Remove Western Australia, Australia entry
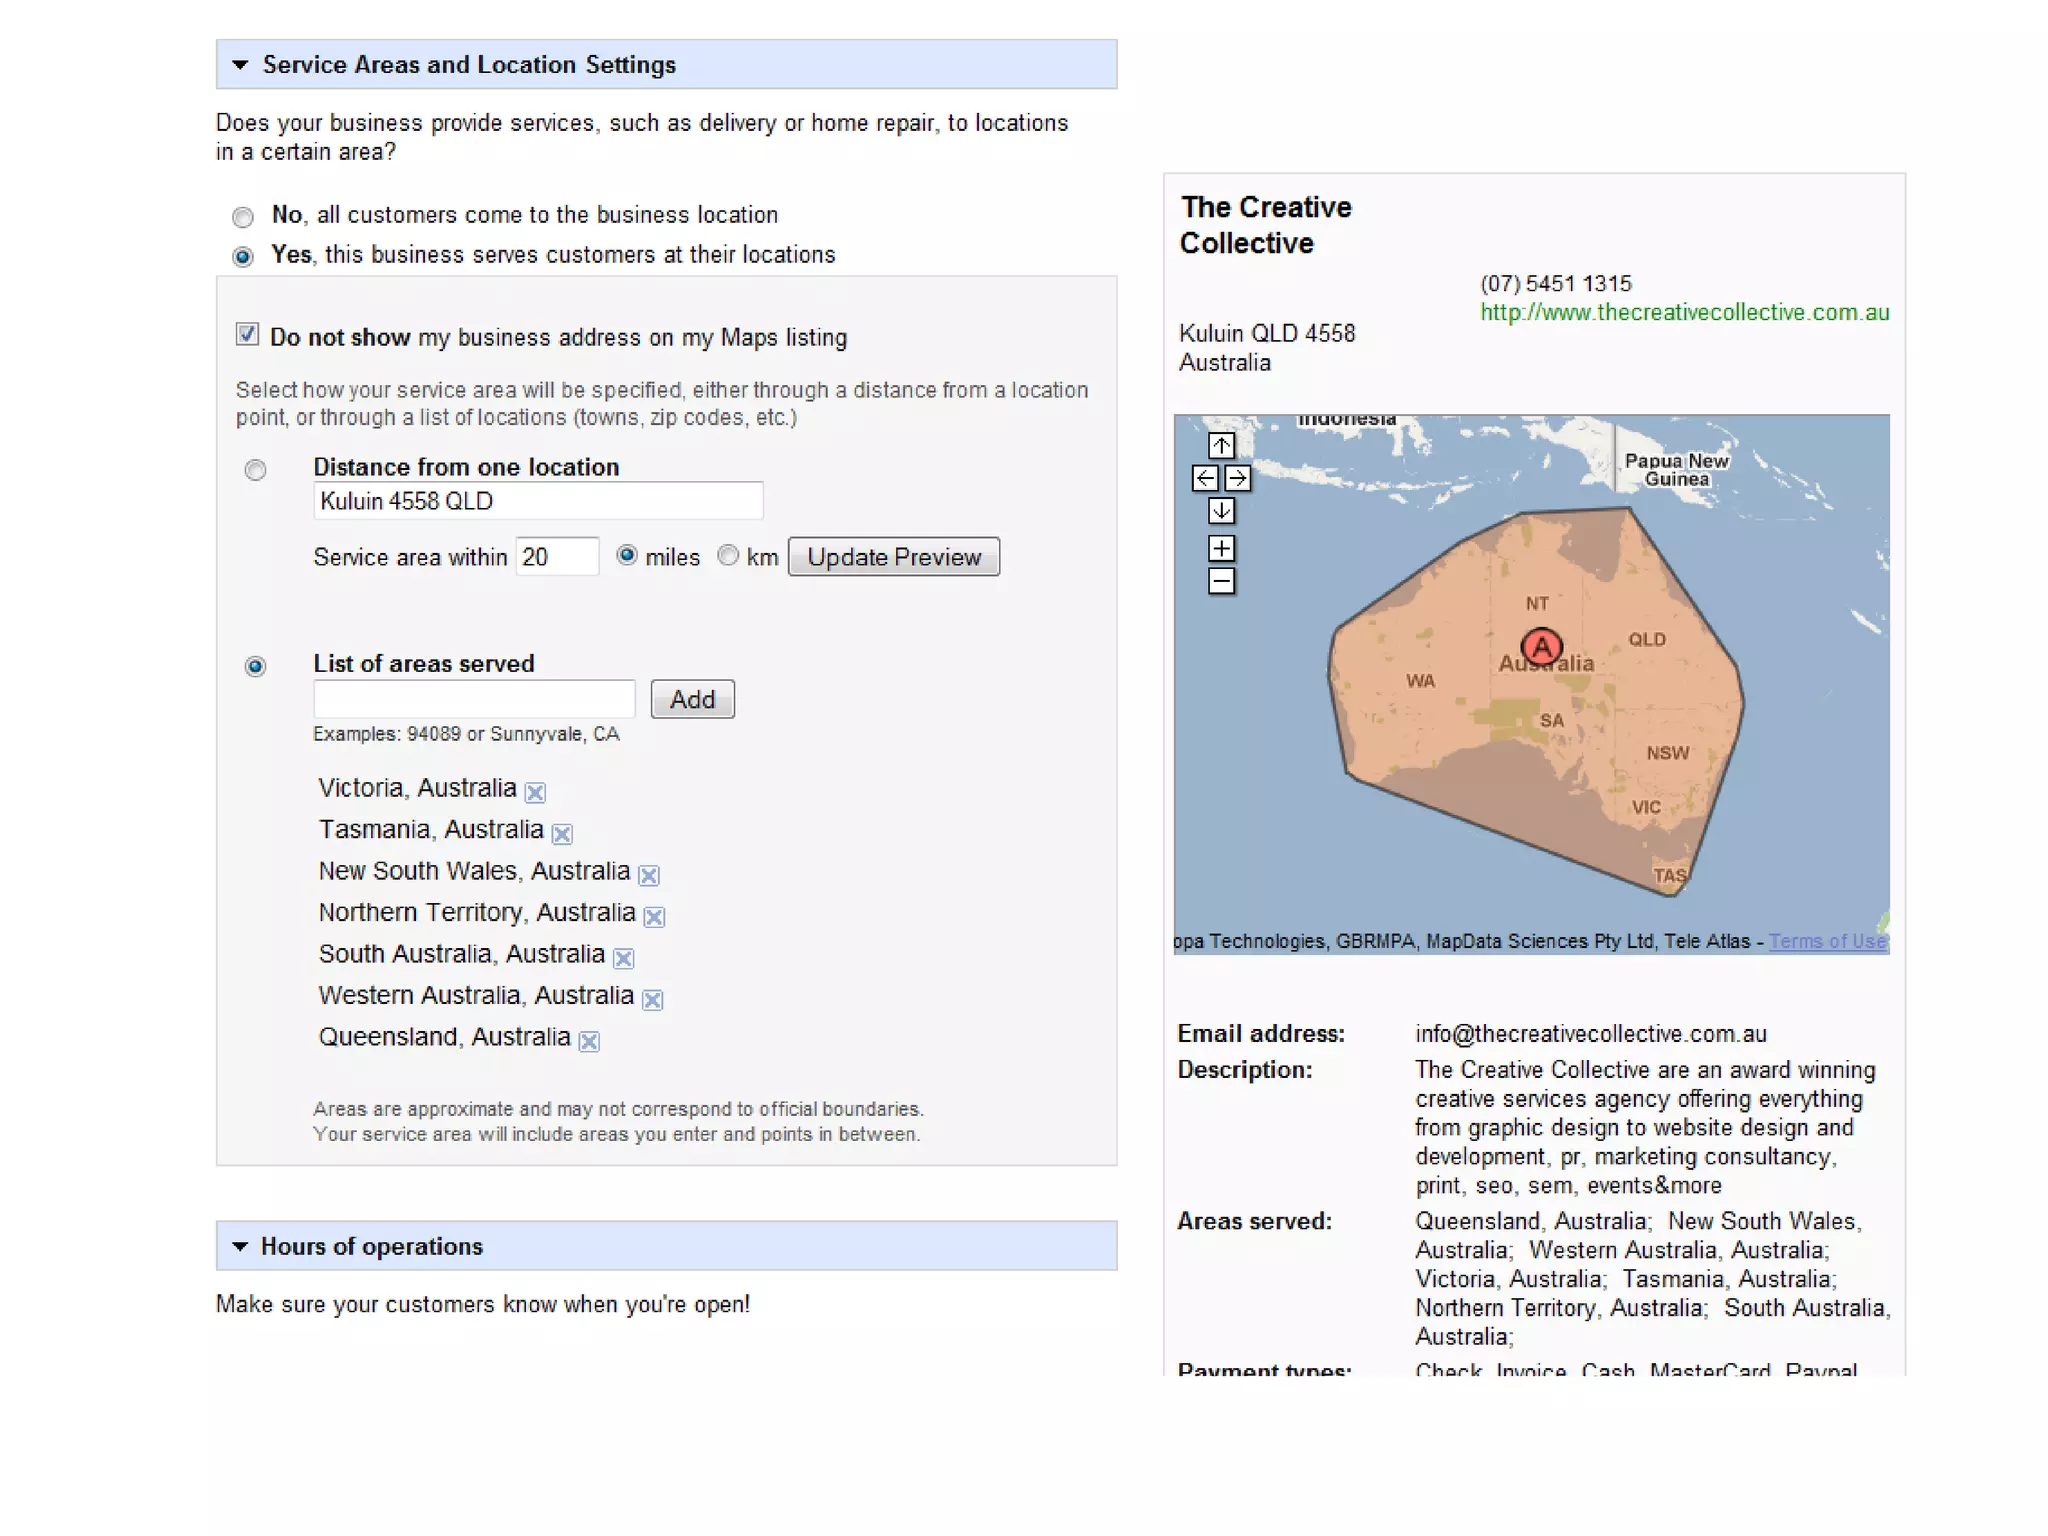Image resolution: width=2048 pixels, height=1536 pixels. pos(652,1000)
